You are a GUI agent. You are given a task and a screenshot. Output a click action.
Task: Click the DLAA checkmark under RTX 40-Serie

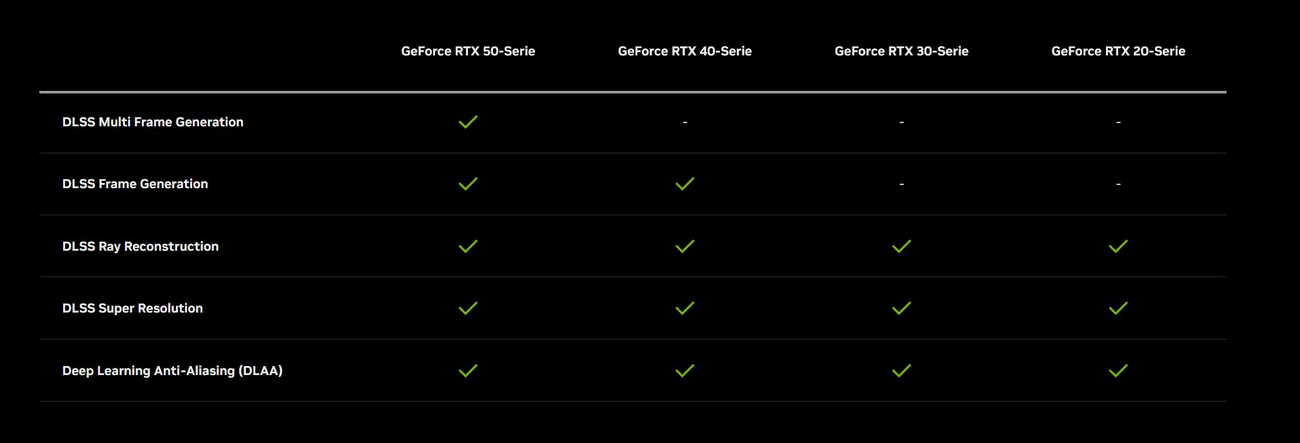685,370
